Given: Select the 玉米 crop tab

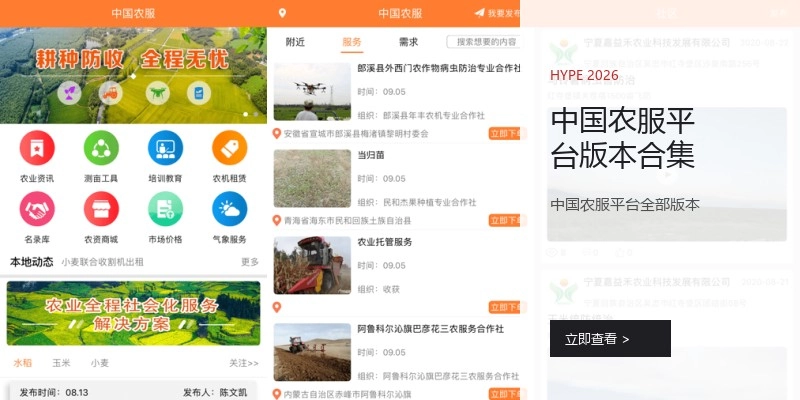Looking at the screenshot, I should [61, 363].
